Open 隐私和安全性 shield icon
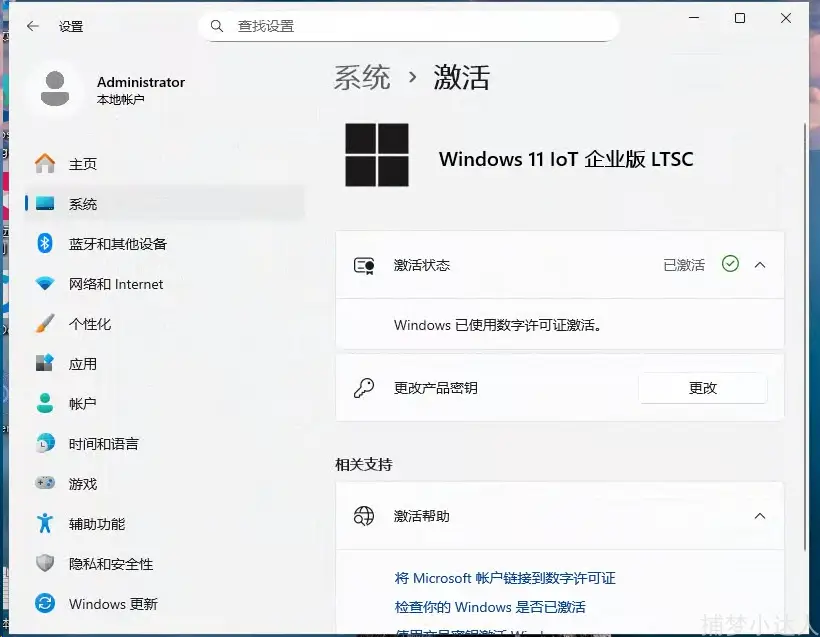The width and height of the screenshot is (820, 637). click(x=45, y=564)
